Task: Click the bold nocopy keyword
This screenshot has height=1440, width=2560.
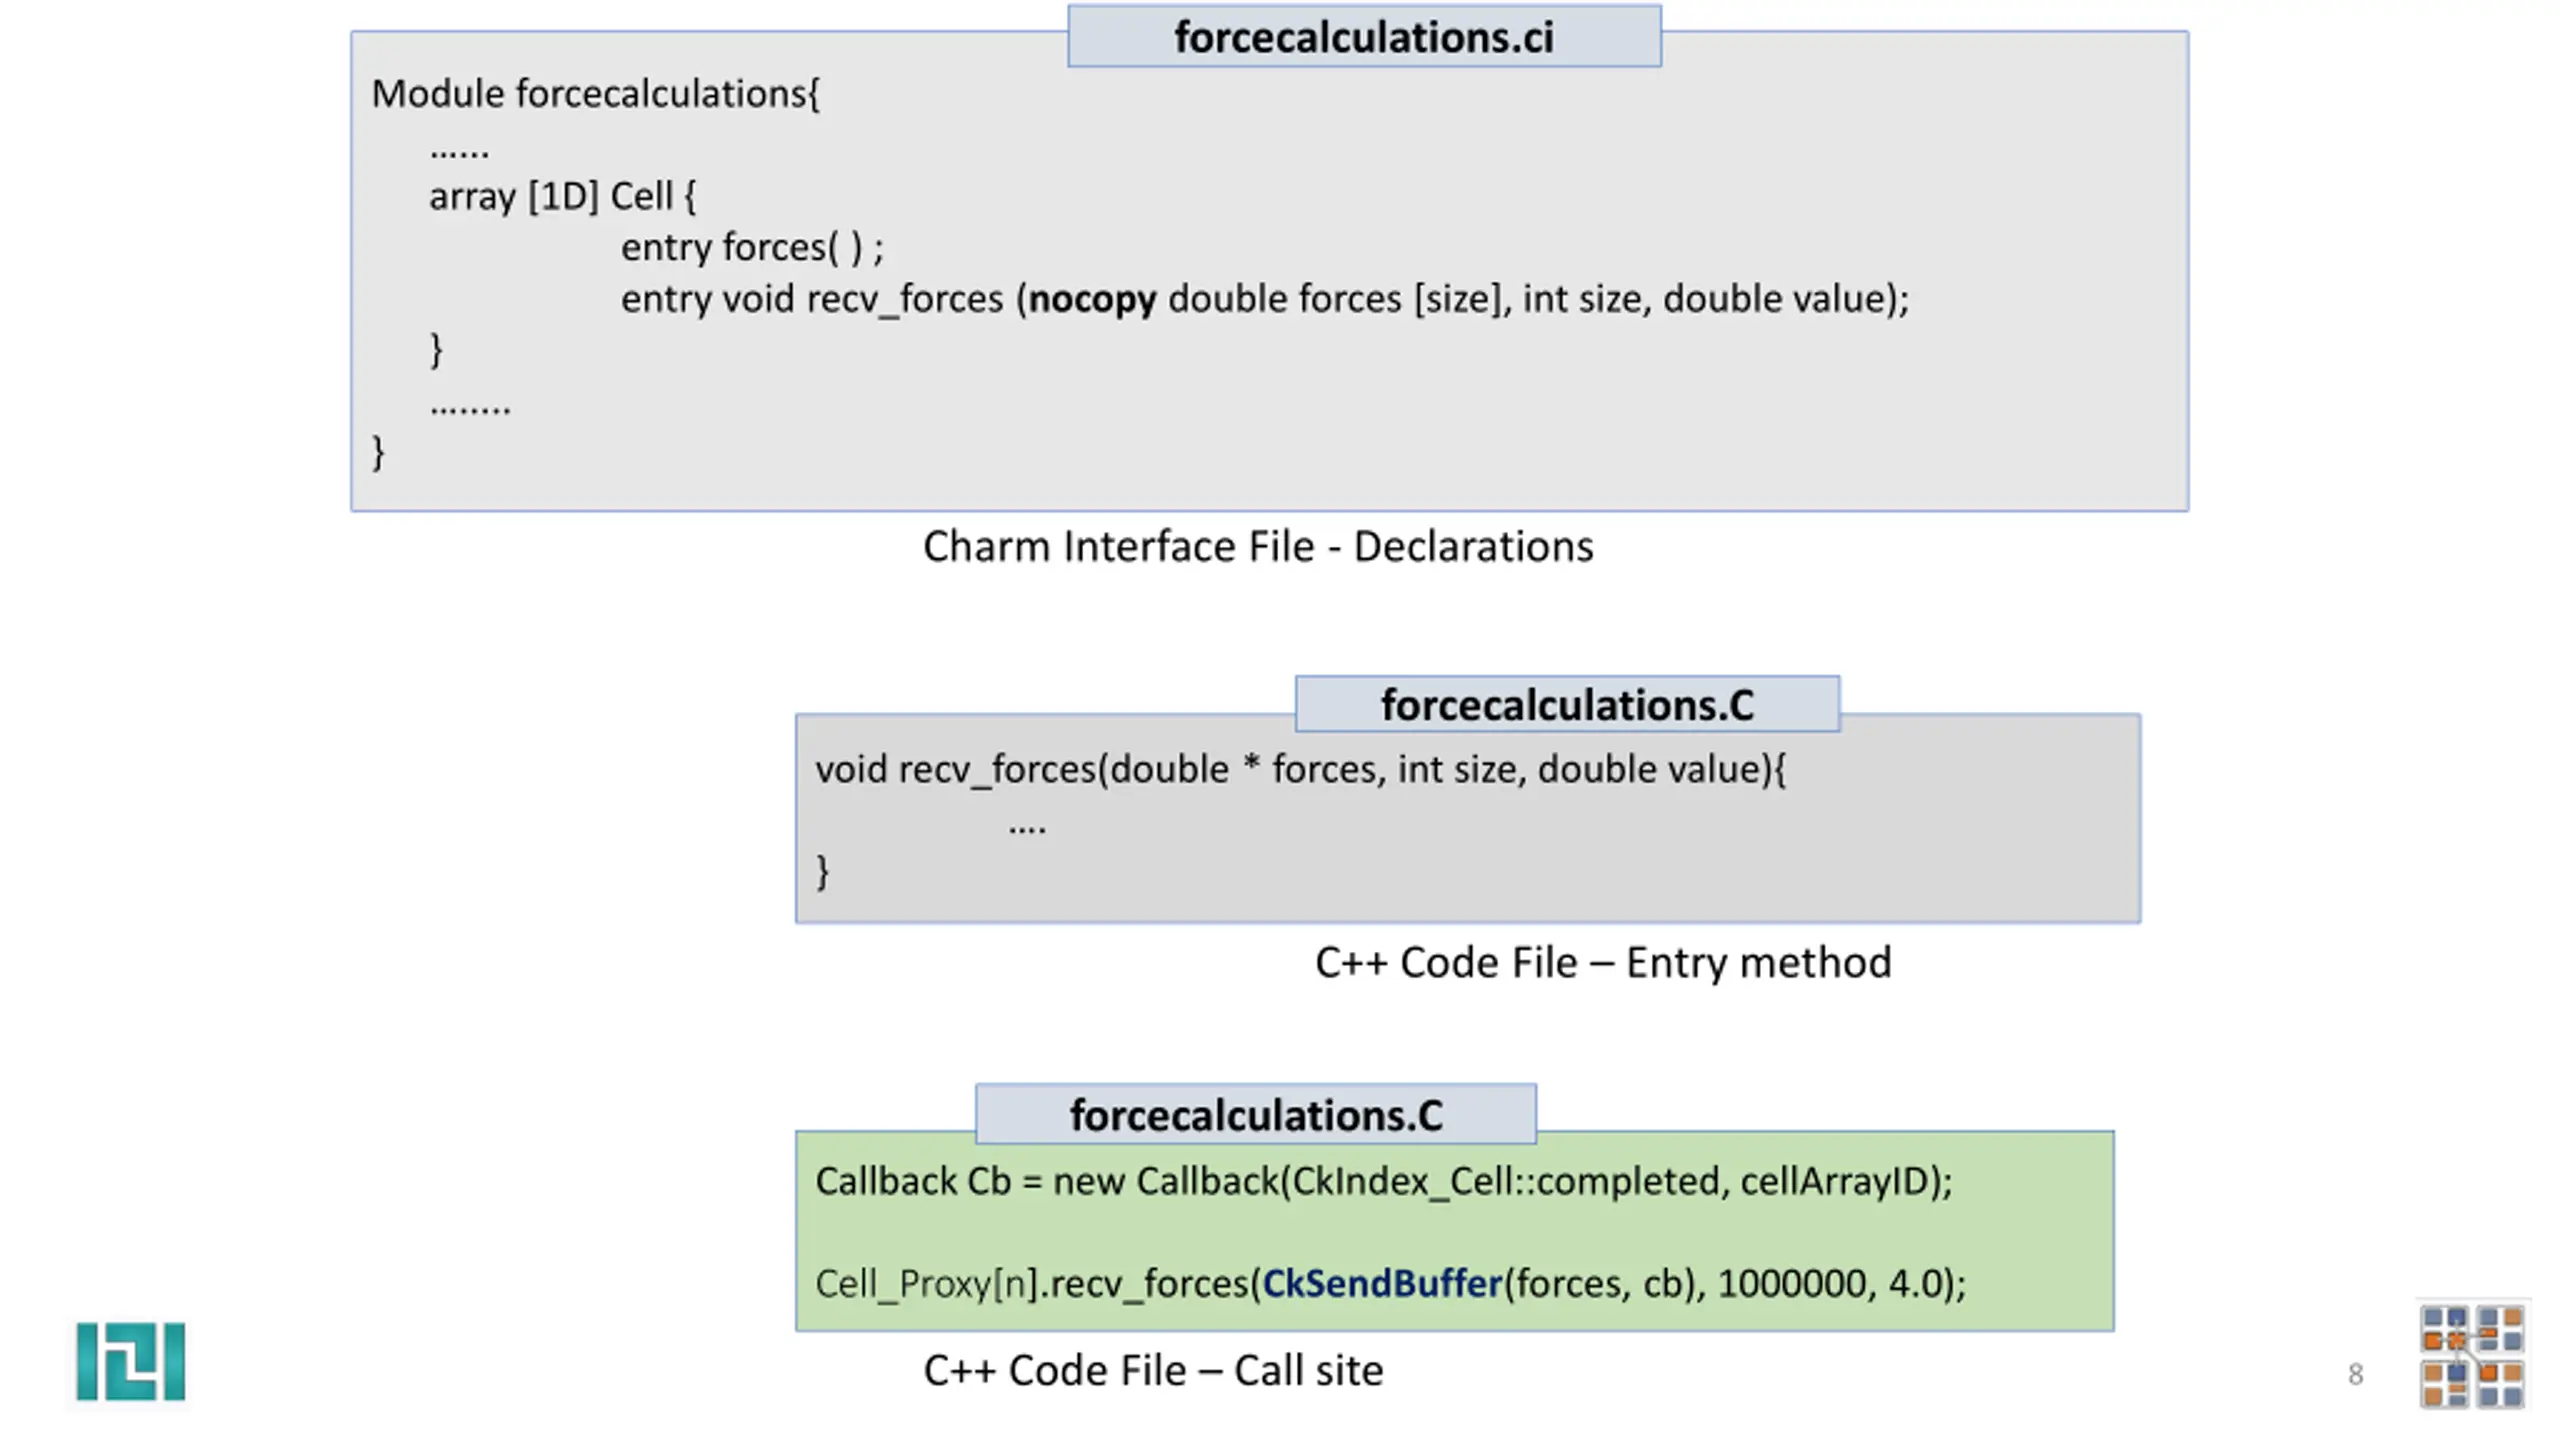Action: [1092, 299]
